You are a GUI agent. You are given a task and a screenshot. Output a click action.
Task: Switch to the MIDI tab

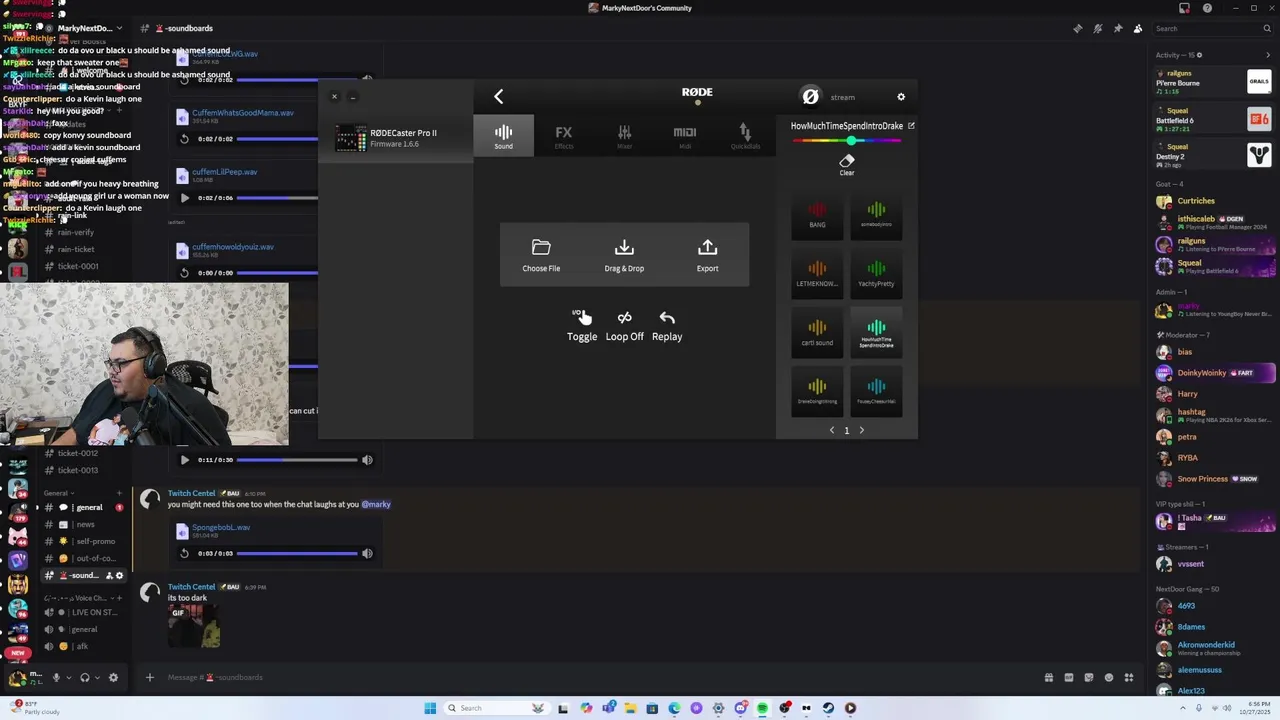pos(685,136)
